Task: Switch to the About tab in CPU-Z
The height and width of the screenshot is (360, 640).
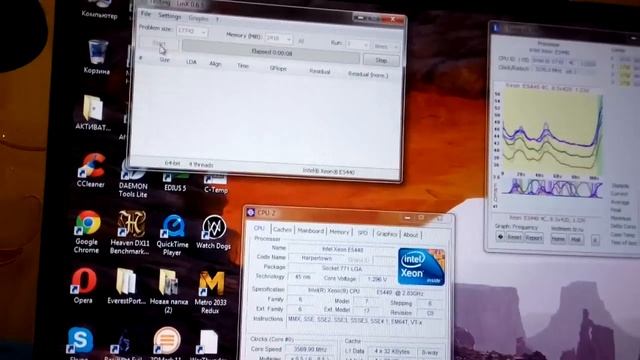Action: (411, 235)
